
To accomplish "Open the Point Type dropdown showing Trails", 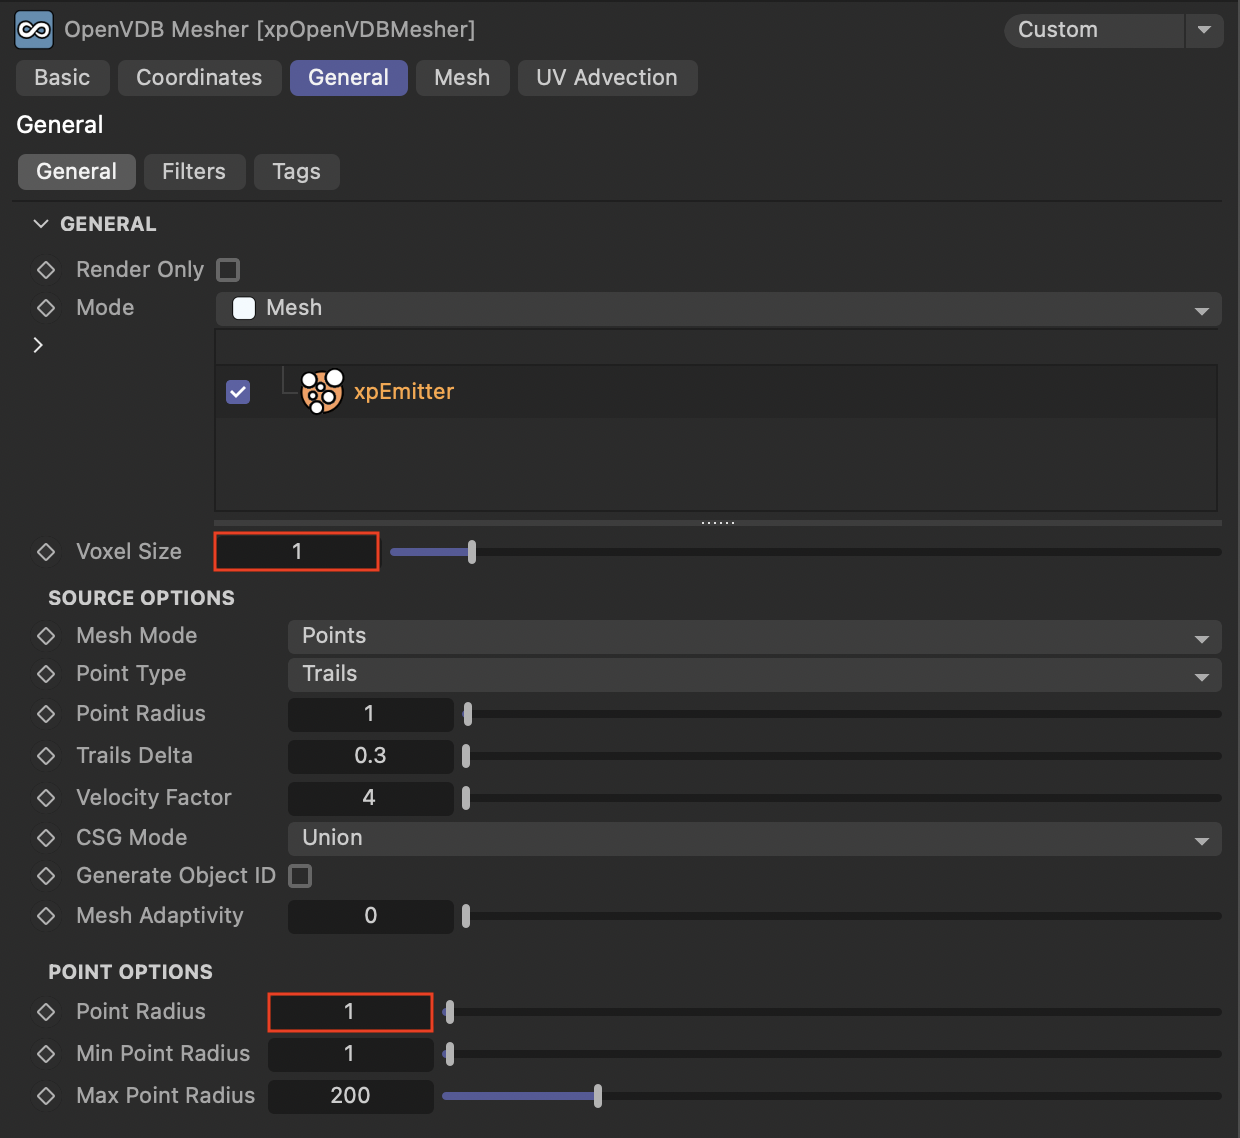I will click(754, 674).
